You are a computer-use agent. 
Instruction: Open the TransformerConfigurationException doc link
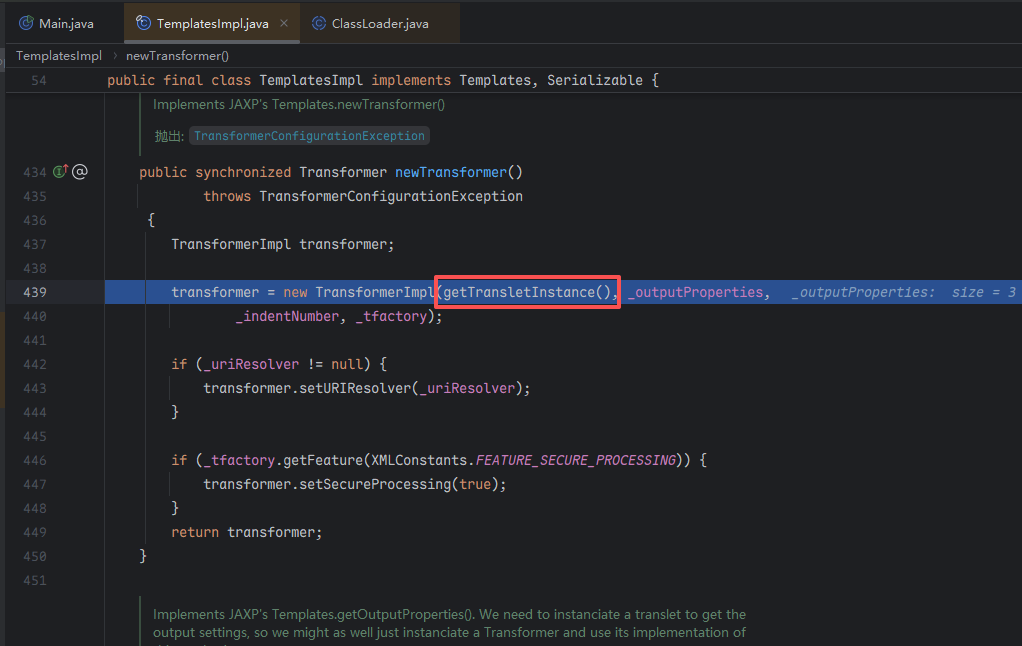pos(309,136)
